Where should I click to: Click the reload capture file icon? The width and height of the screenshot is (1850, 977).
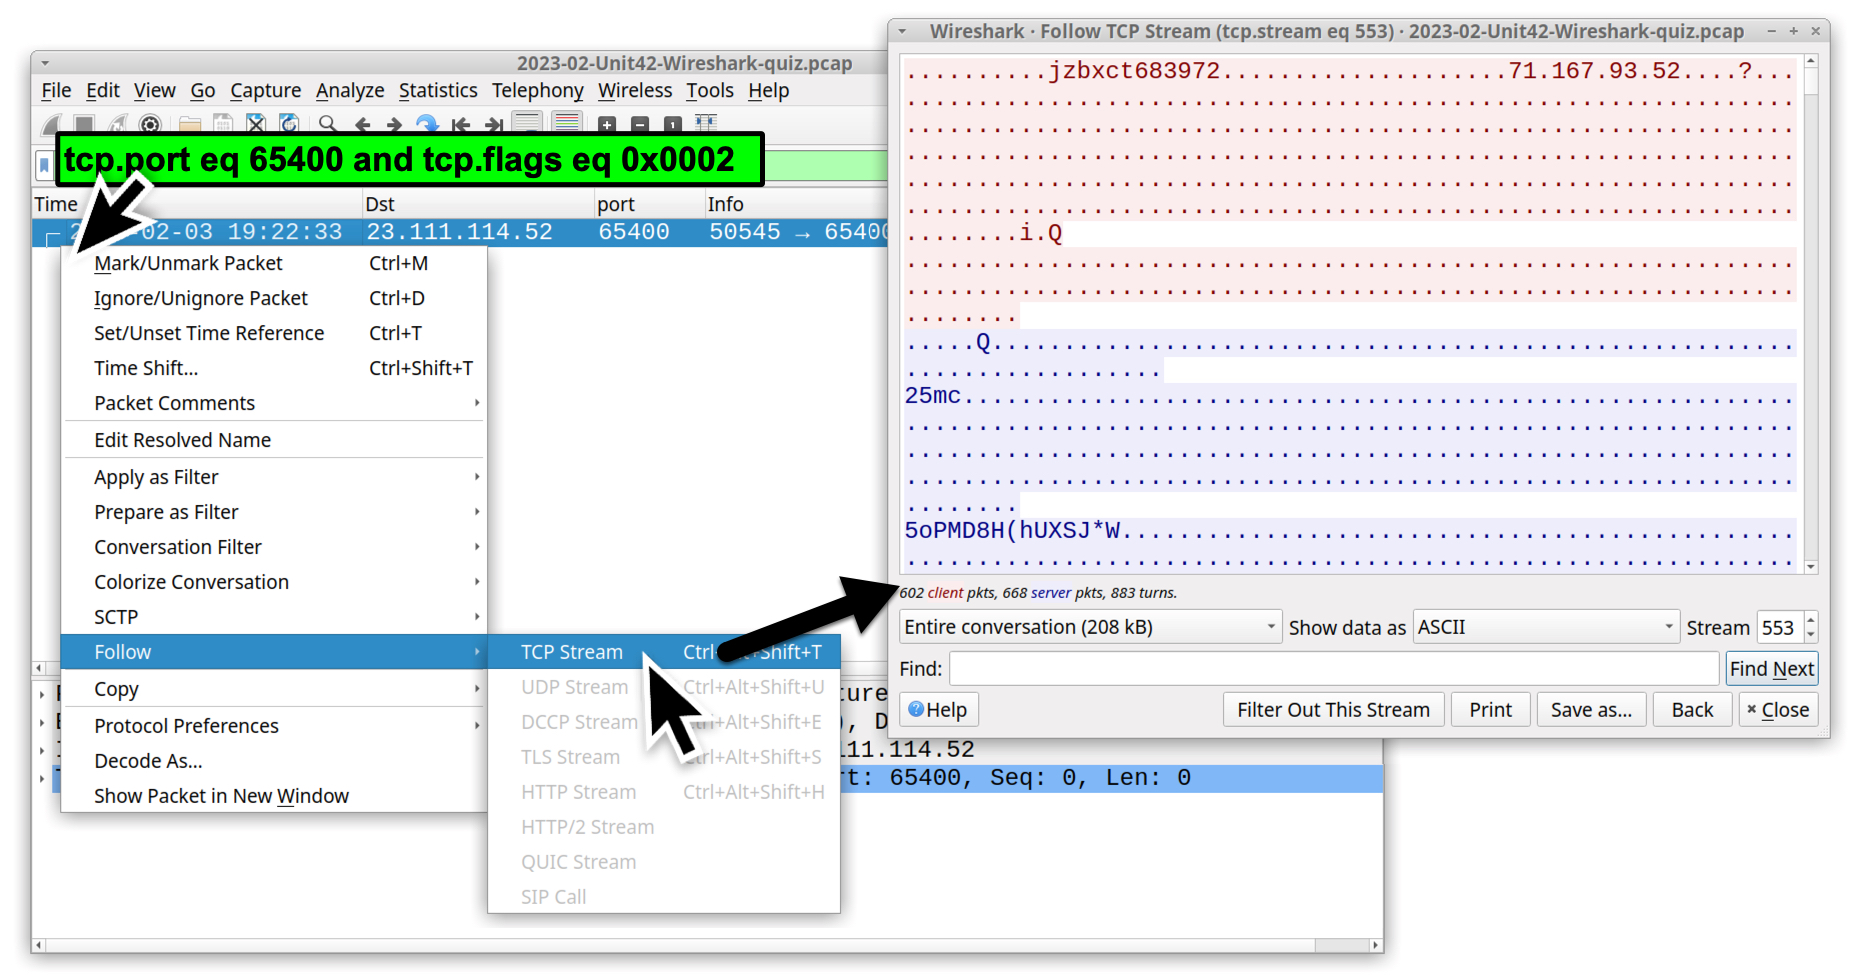289,124
